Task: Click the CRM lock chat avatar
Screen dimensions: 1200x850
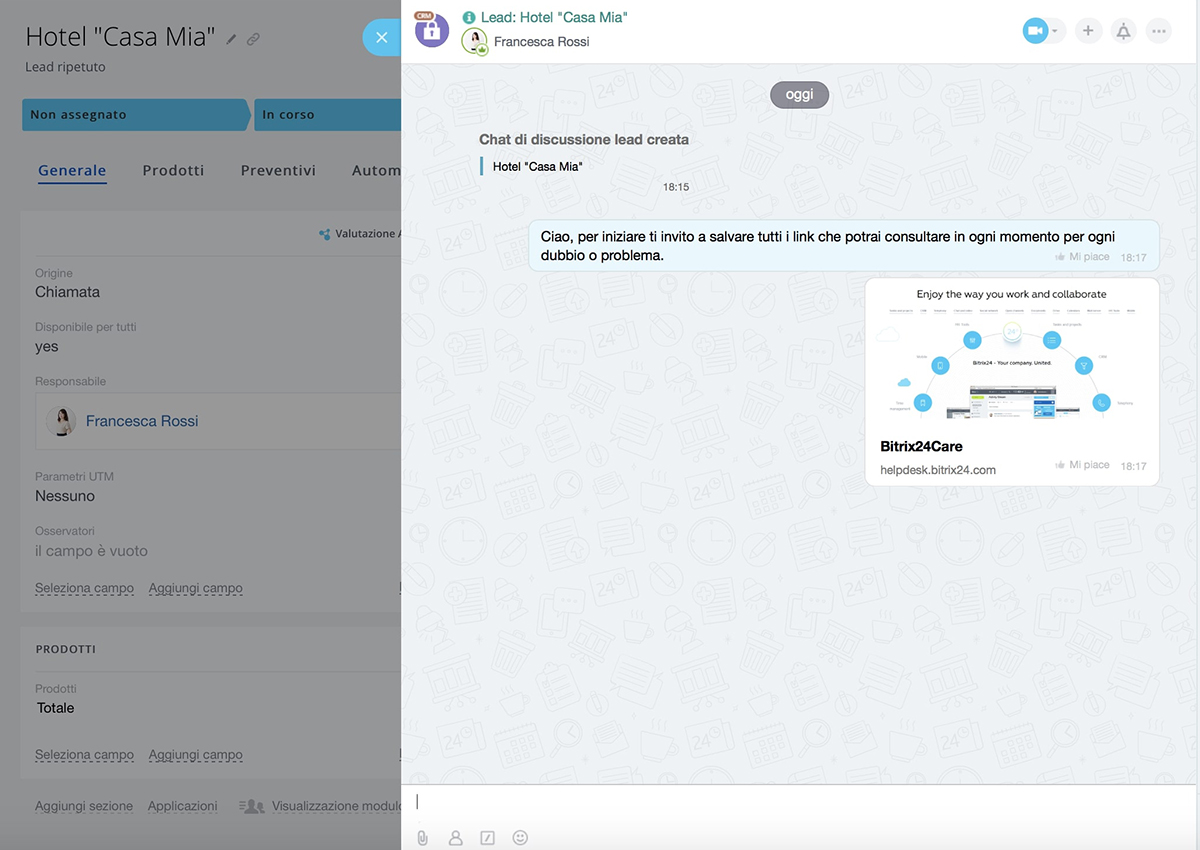Action: [431, 30]
